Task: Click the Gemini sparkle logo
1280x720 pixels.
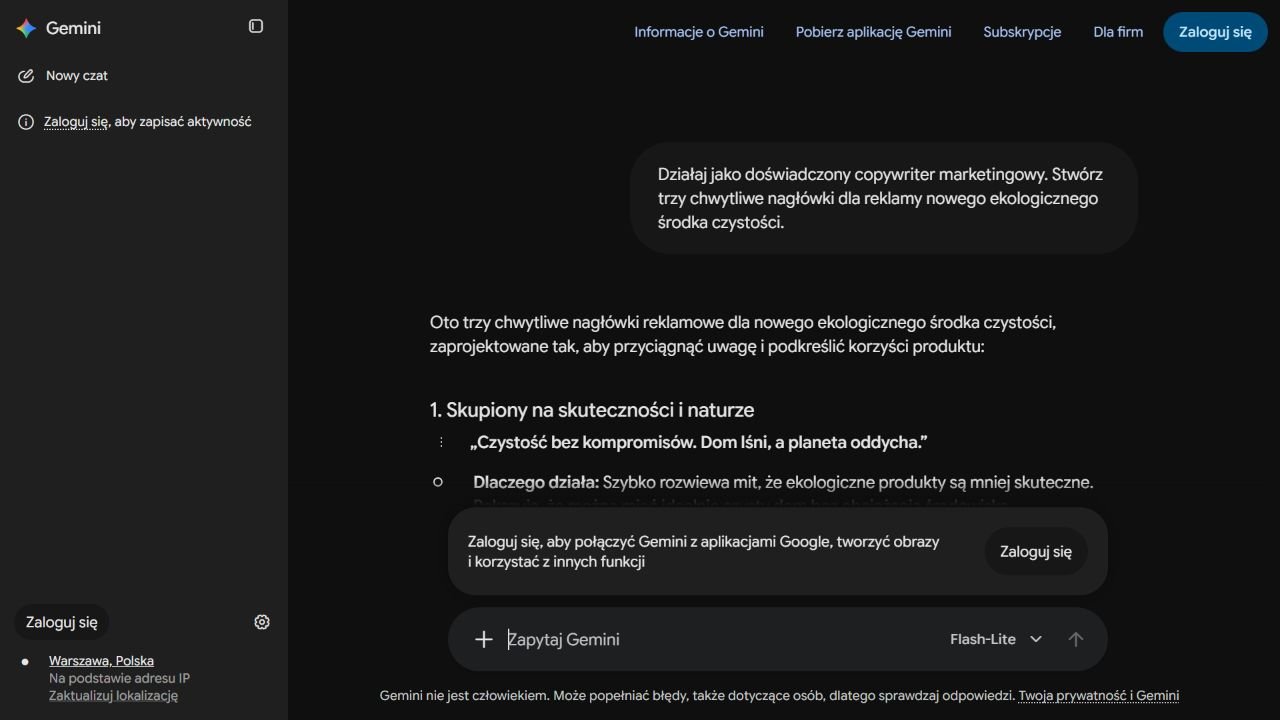Action: tap(26, 28)
